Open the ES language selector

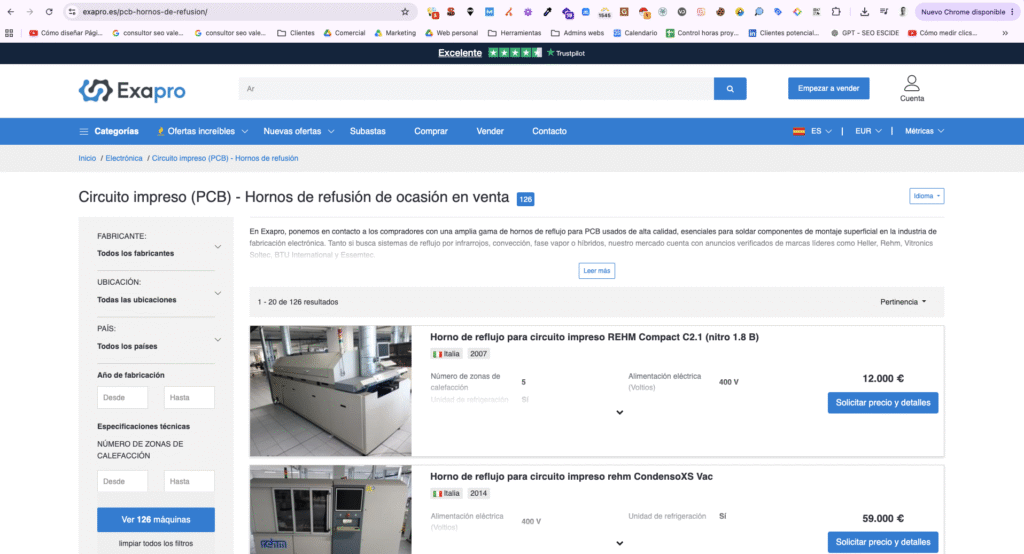pos(821,131)
